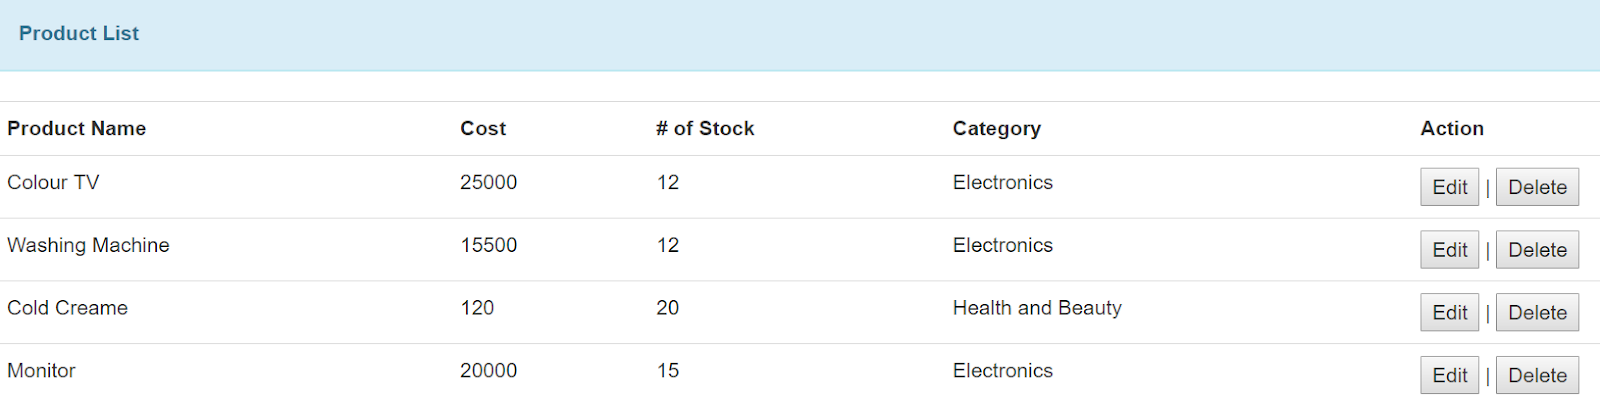Screen dimensions: 1600x401
Task: Click the # of Stock header
Action: pos(705,128)
